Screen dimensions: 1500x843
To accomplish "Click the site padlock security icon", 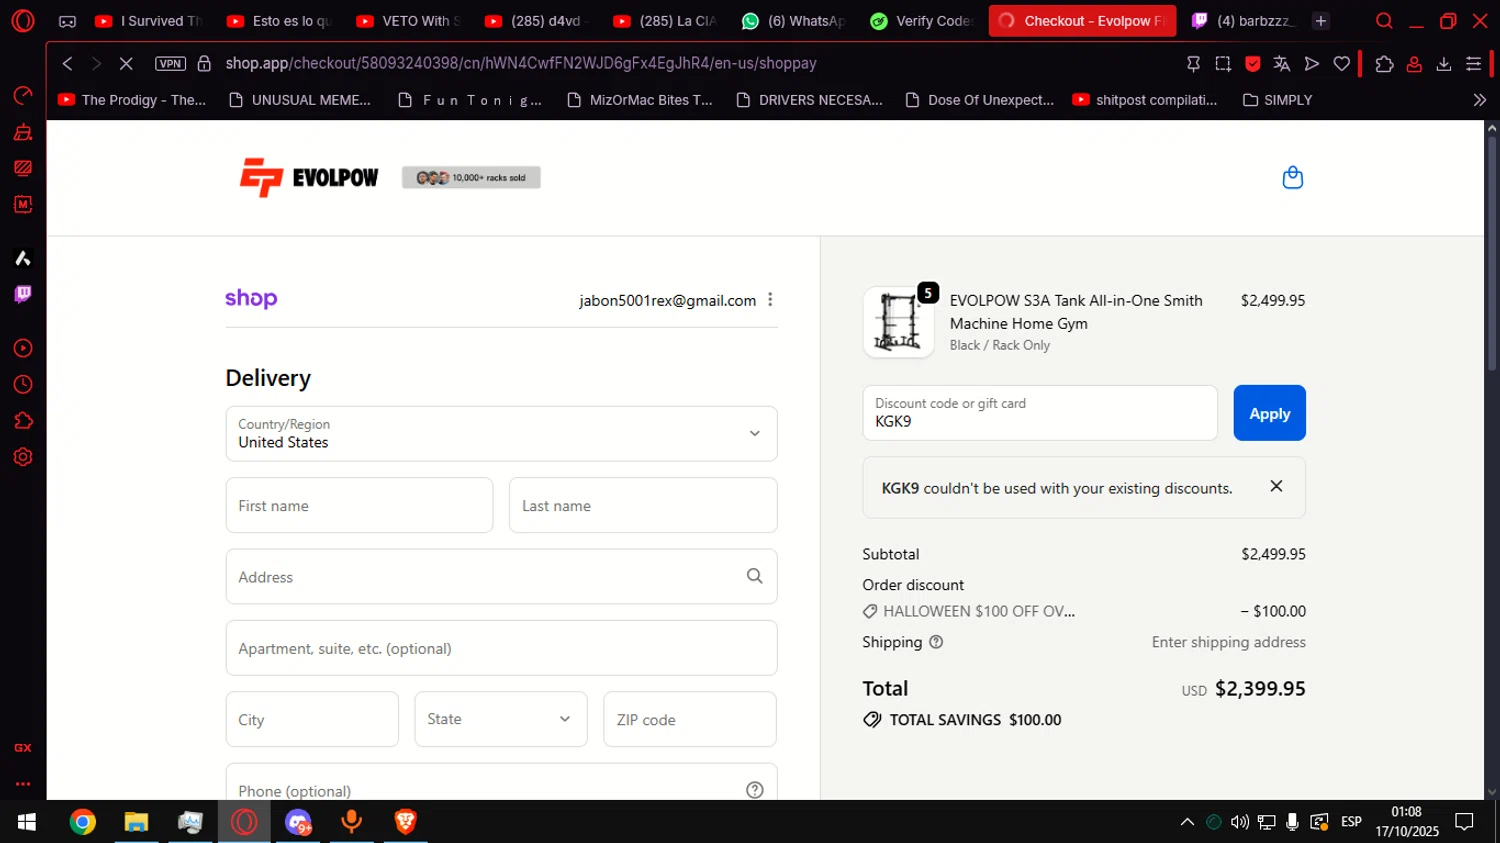I will point(204,63).
